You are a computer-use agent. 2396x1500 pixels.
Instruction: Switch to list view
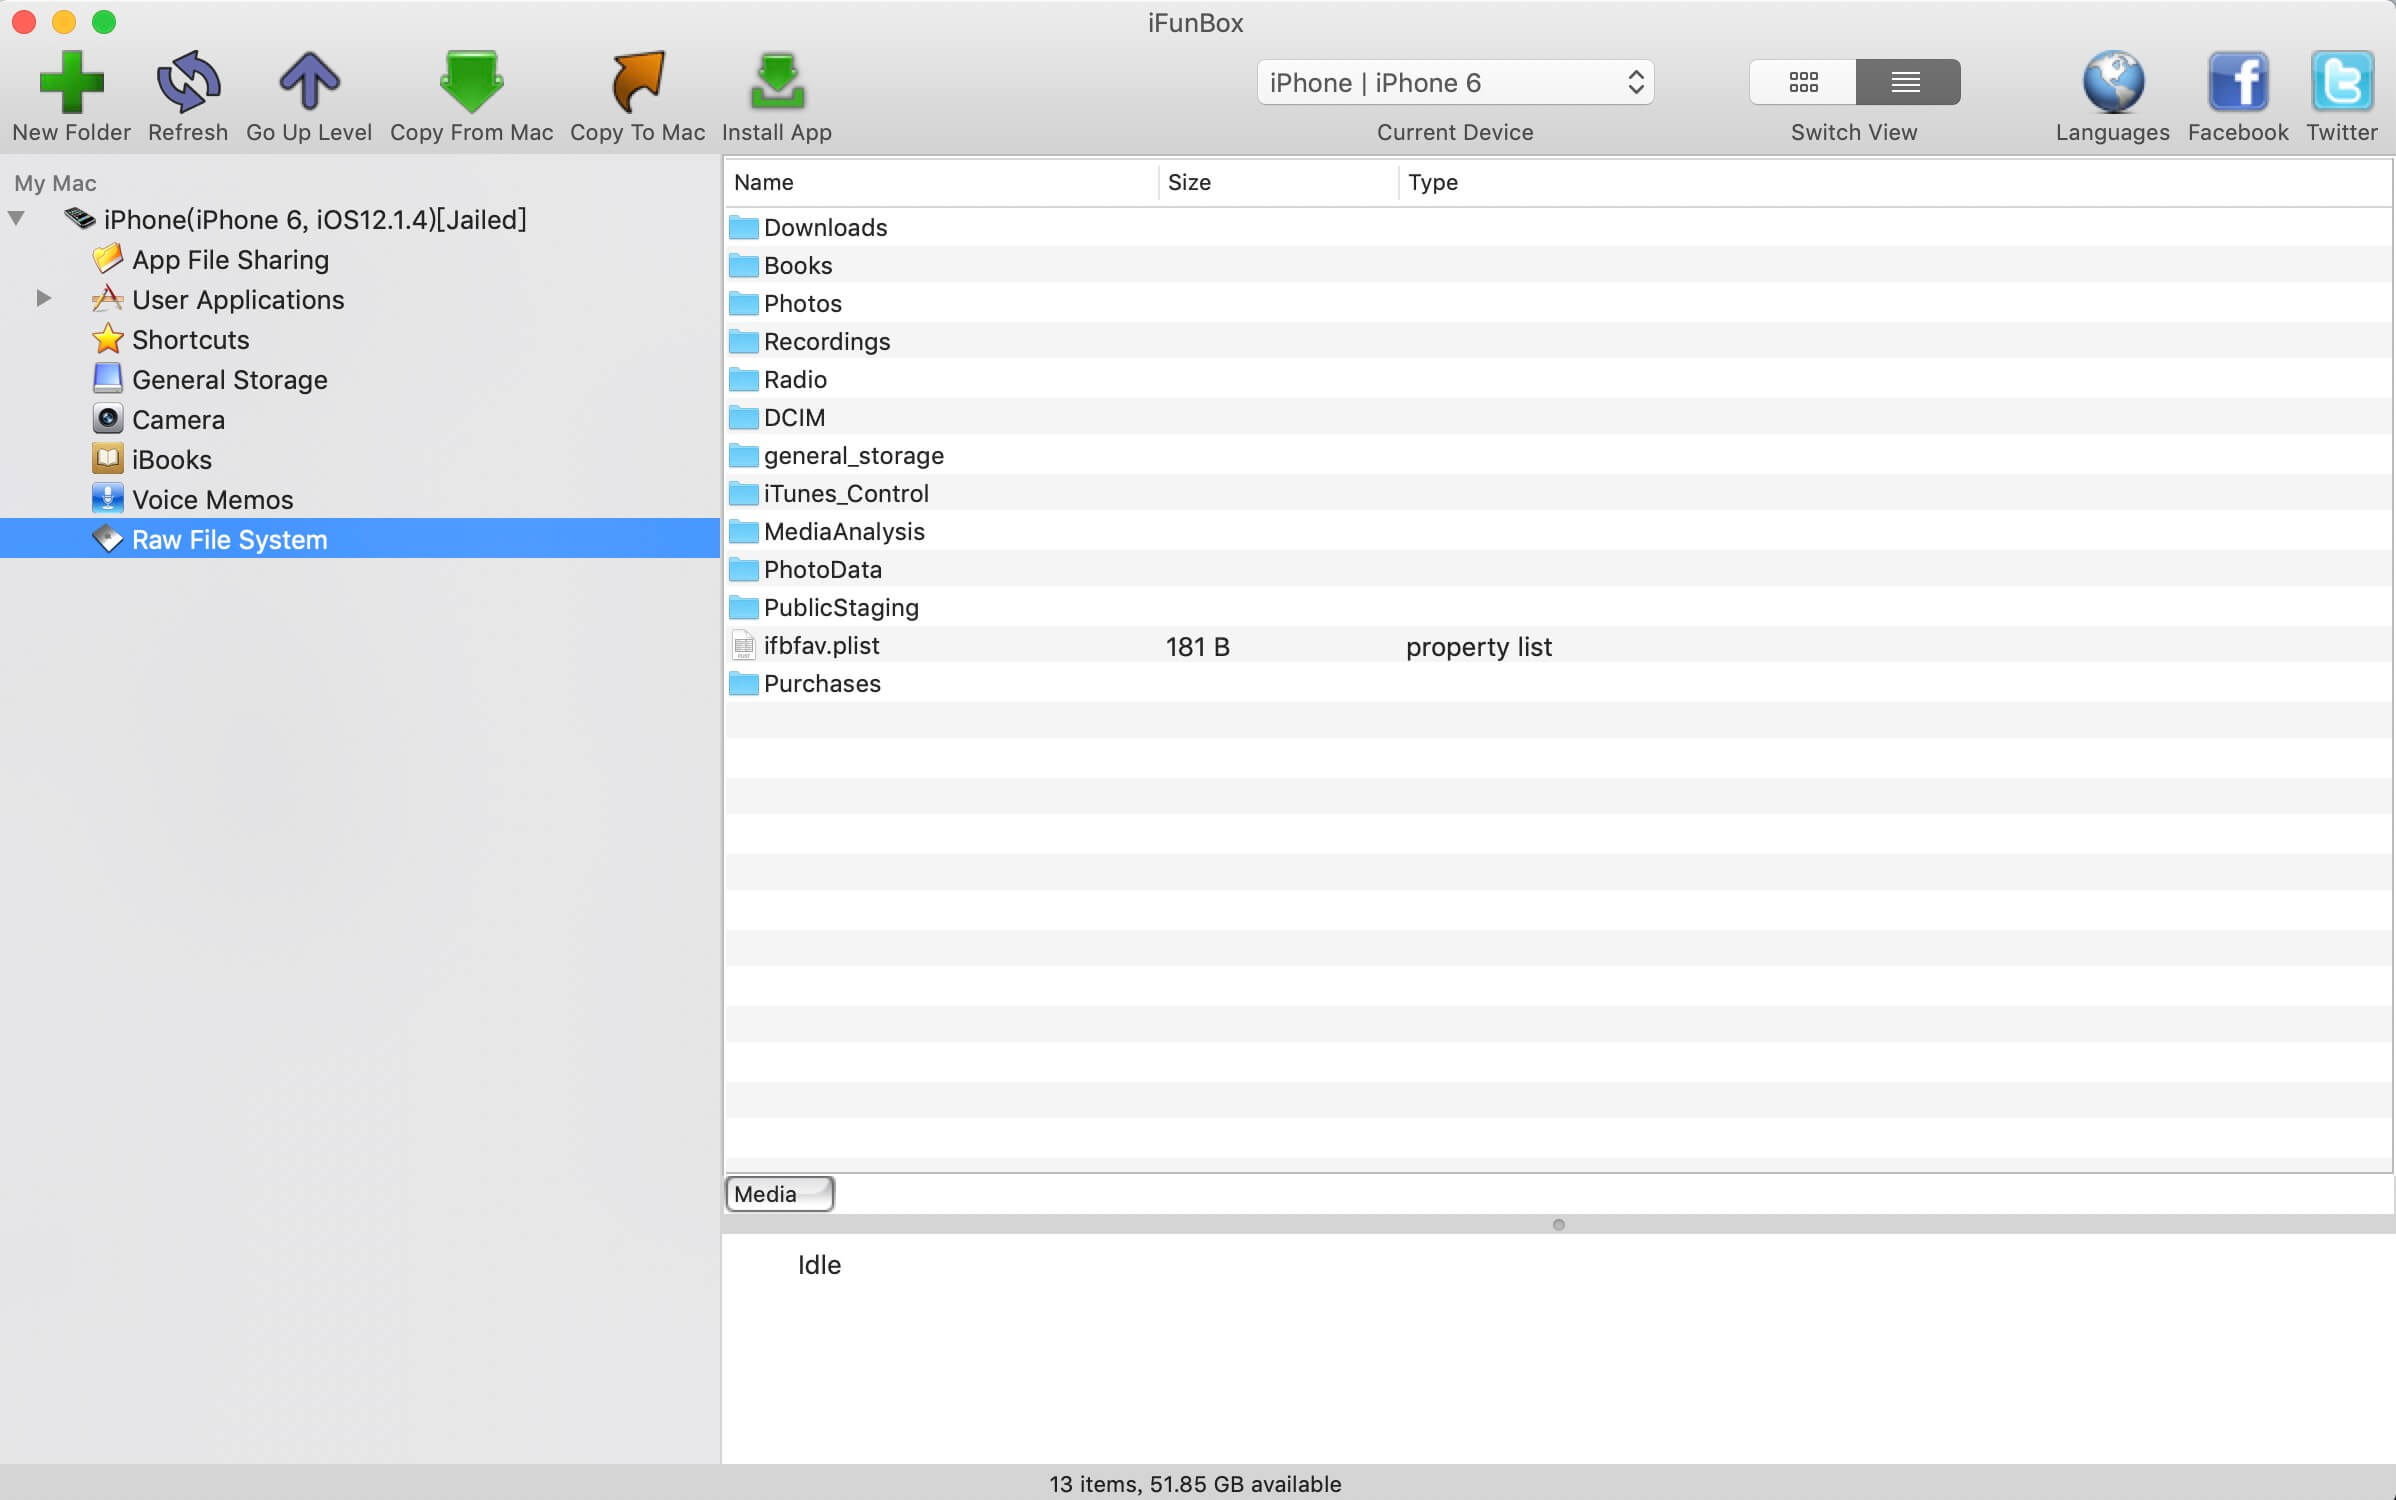click(1907, 82)
